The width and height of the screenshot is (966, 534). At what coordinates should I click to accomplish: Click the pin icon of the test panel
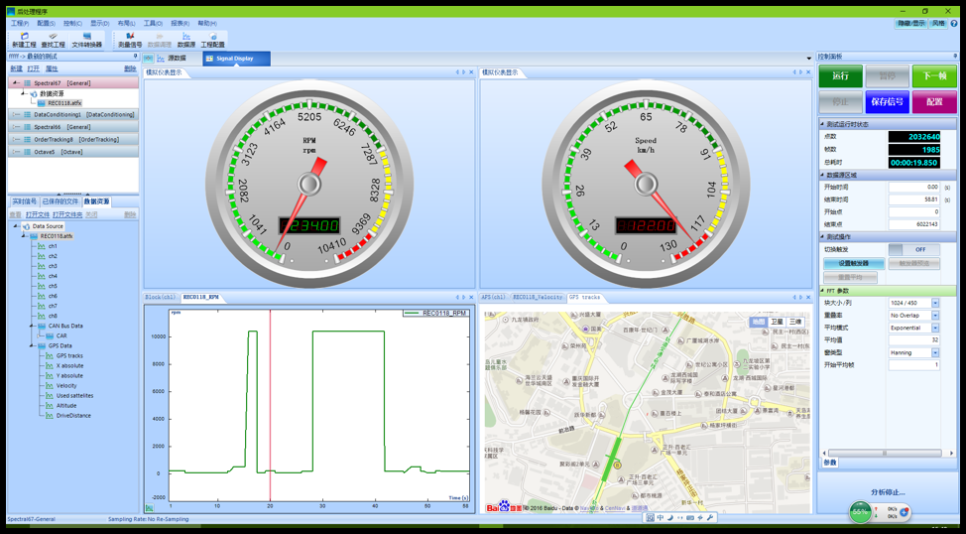136,56
